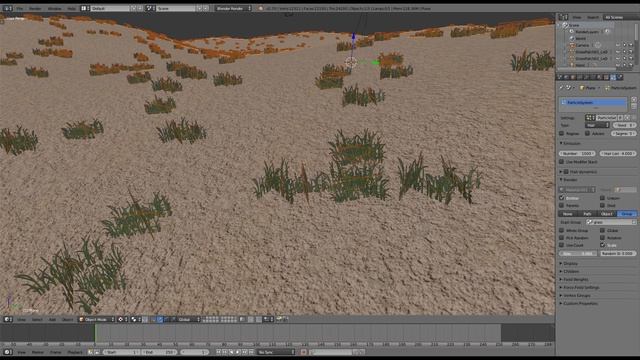Enable the Died checkbox

pos(602,205)
